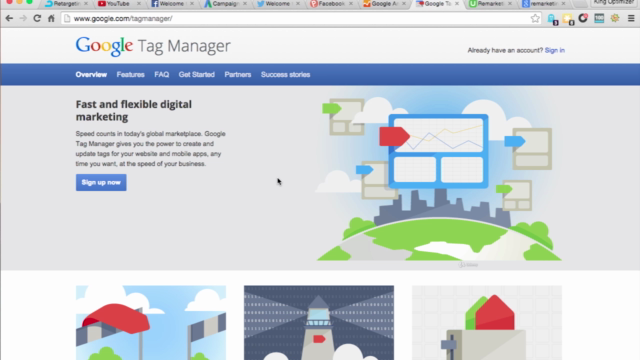Close the YouTube browser tab

click(x=139, y=4)
